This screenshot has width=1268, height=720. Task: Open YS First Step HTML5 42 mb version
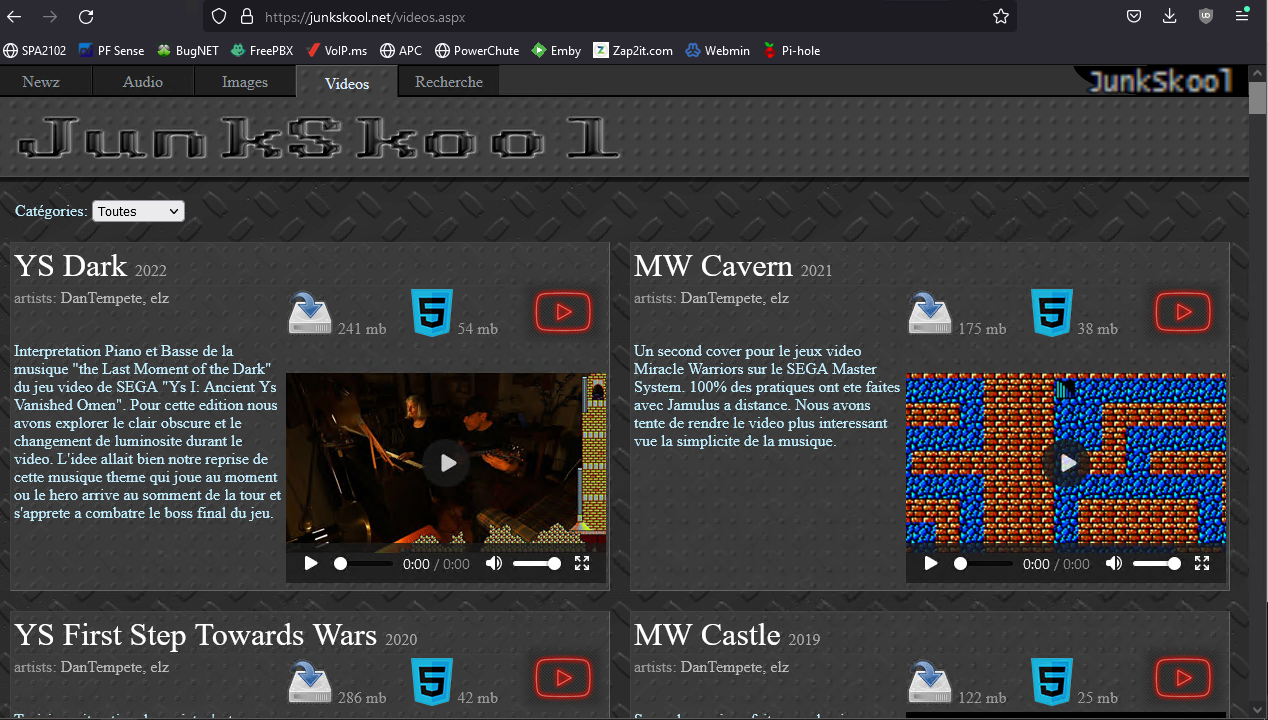click(x=432, y=681)
